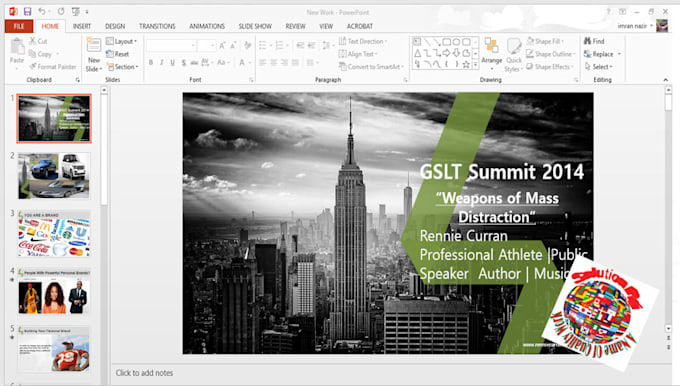Click the New Slide icon
This screenshot has height=386, width=680.
pyautogui.click(x=94, y=45)
